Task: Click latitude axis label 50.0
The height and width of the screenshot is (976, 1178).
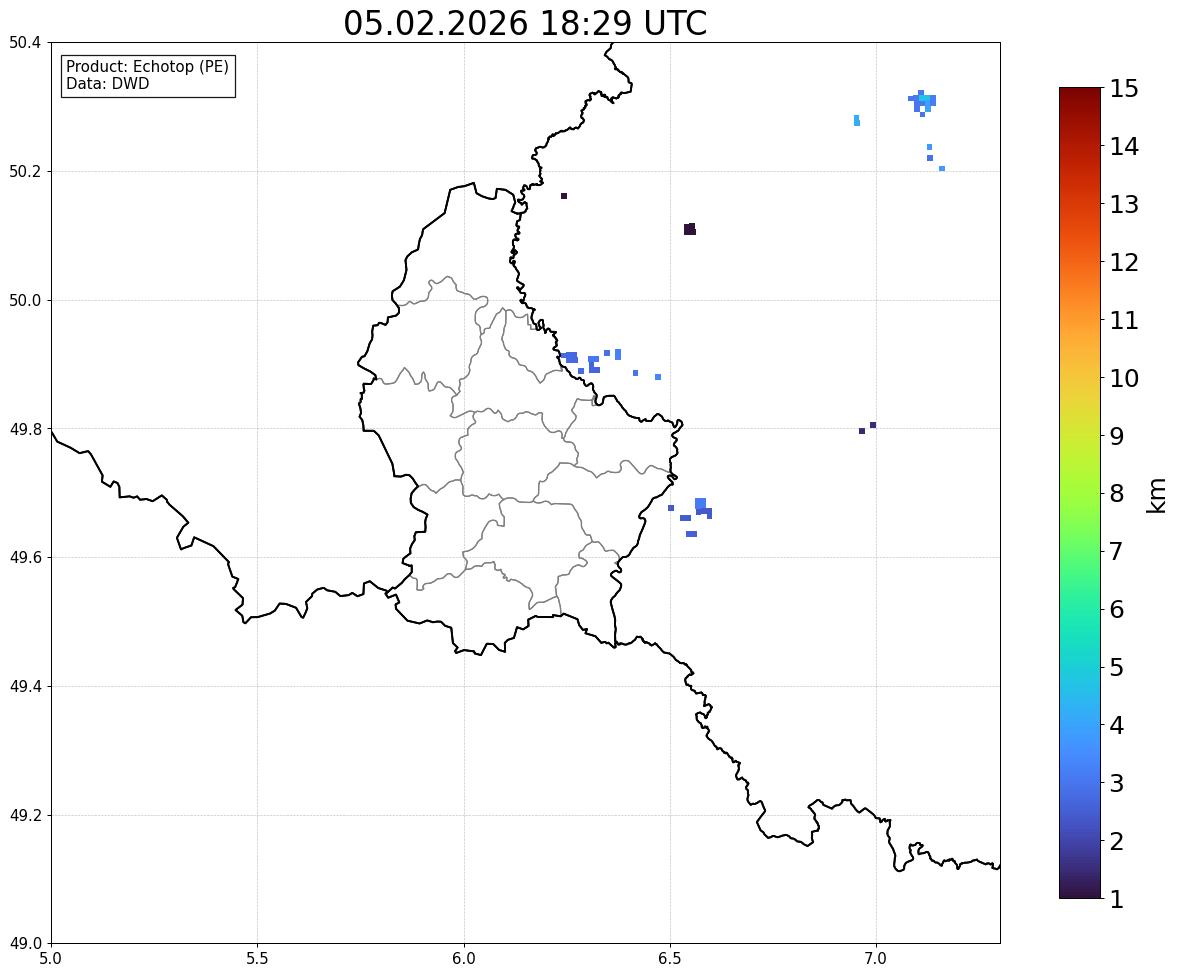Action: (x=25, y=301)
